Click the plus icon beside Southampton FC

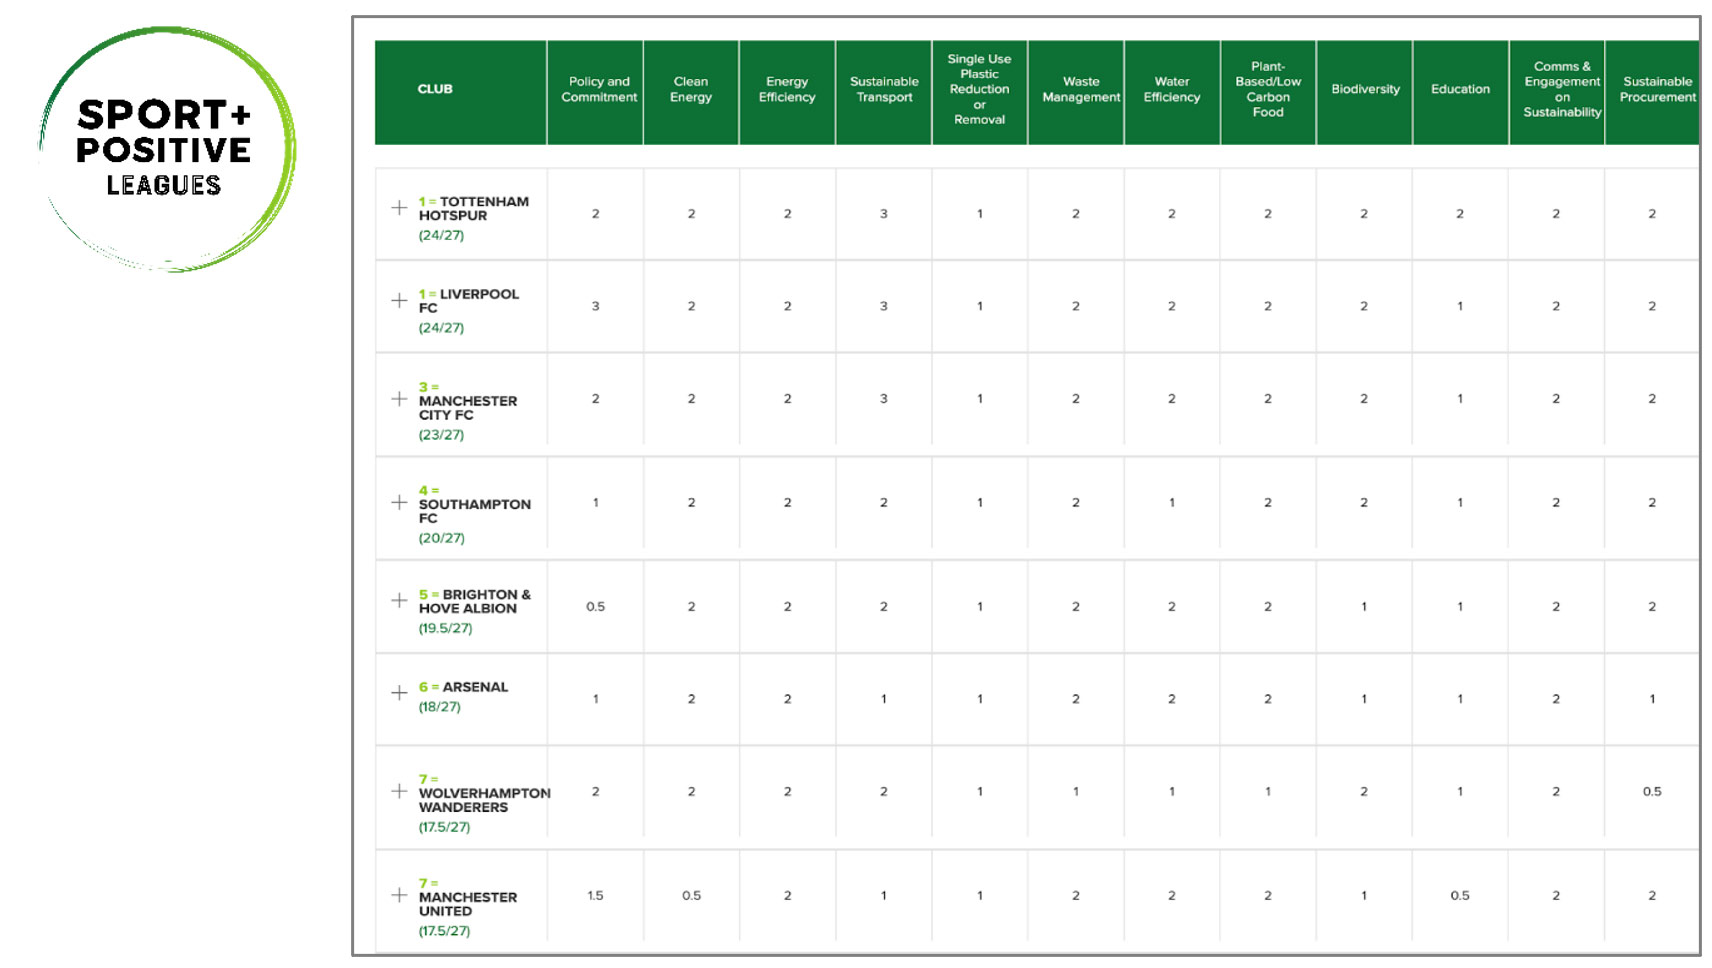point(399,502)
